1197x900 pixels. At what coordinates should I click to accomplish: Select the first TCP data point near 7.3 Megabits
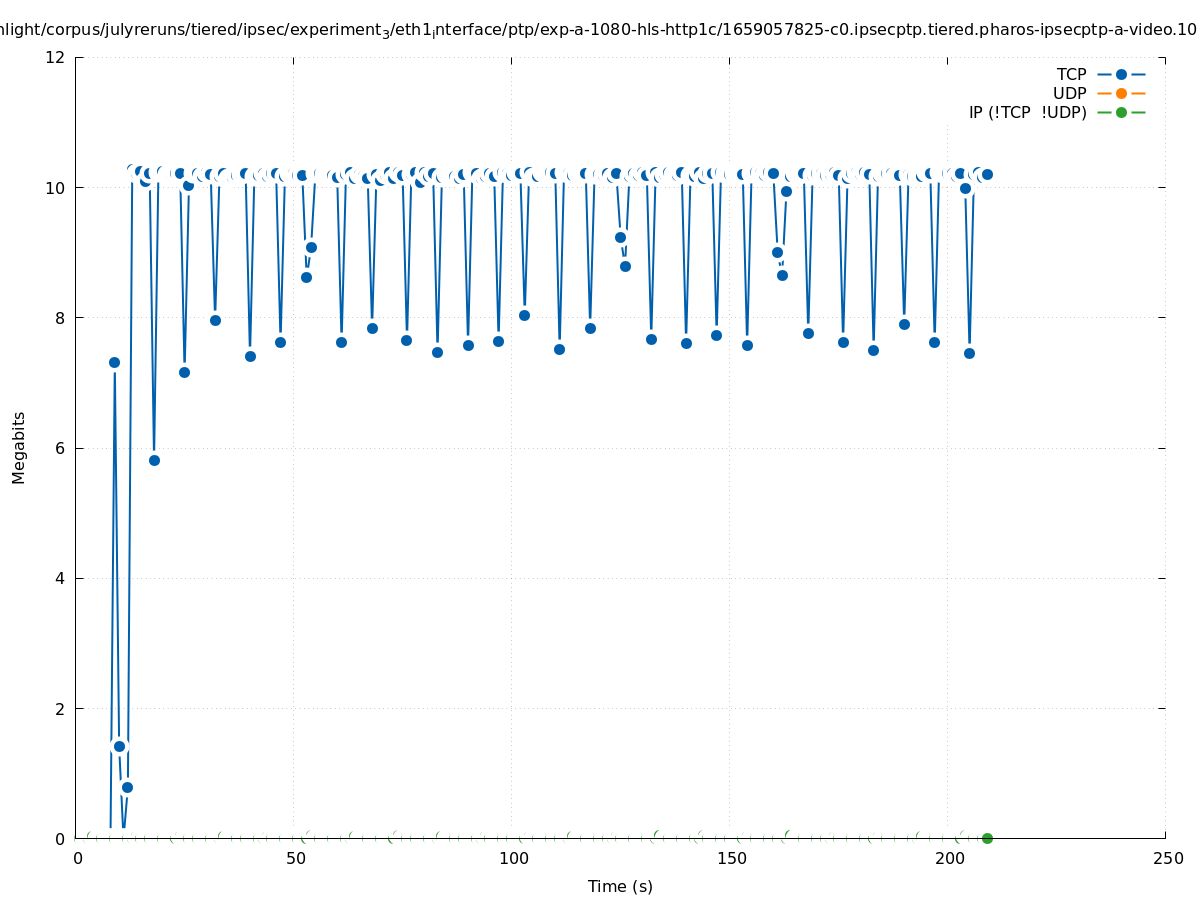(x=114, y=362)
